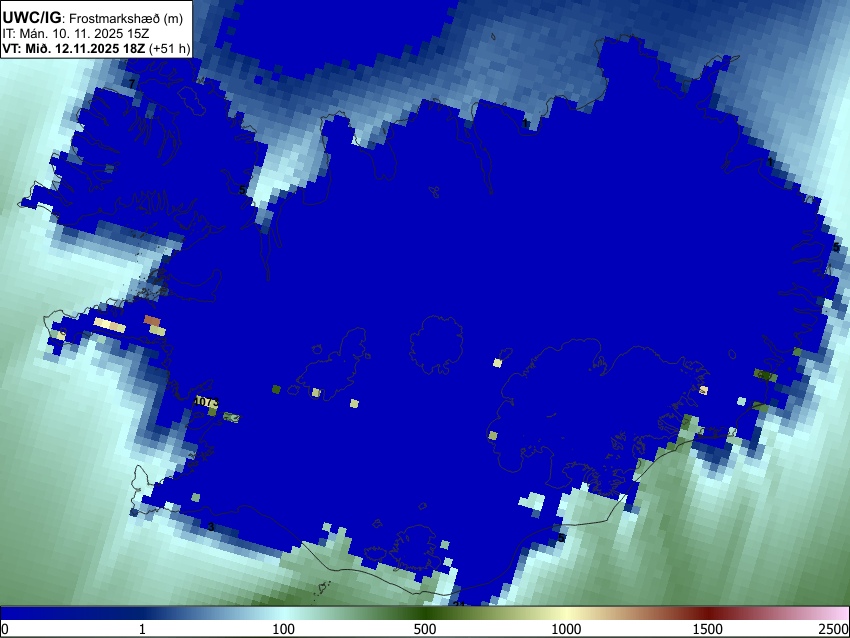This screenshot has width=850, height=638.
Task: Click the round glacier outline at the map centre
Action: 436,345
